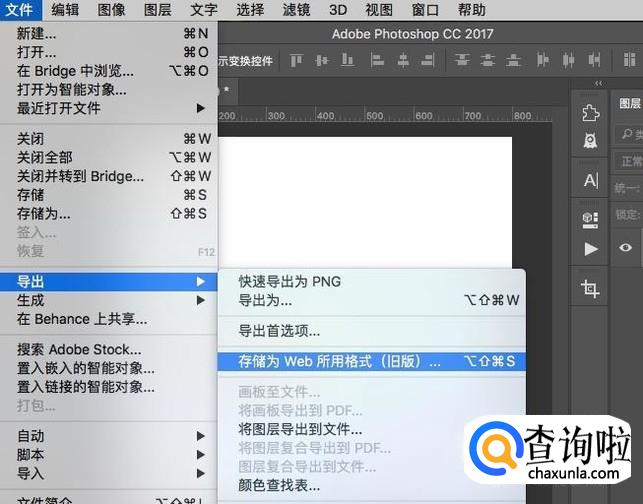
Task: Open the 编辑 (Edit) menu
Action: coord(65,9)
